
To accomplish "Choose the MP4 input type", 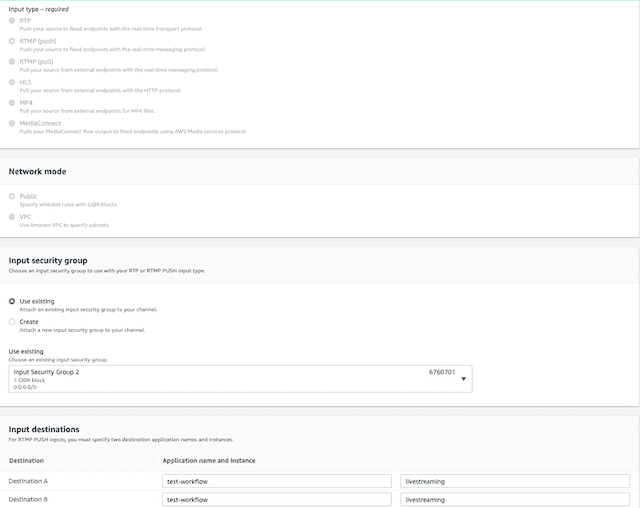I will click(x=12, y=103).
